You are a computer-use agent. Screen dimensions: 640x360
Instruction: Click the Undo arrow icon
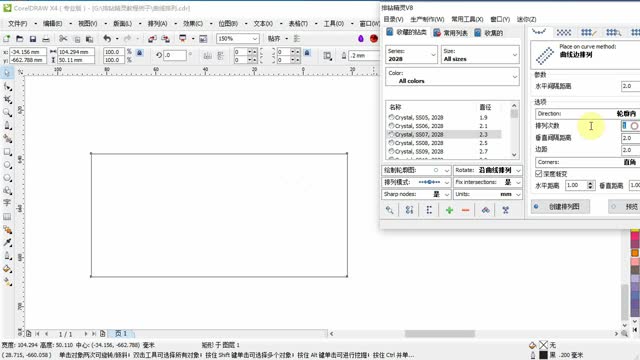point(107,39)
